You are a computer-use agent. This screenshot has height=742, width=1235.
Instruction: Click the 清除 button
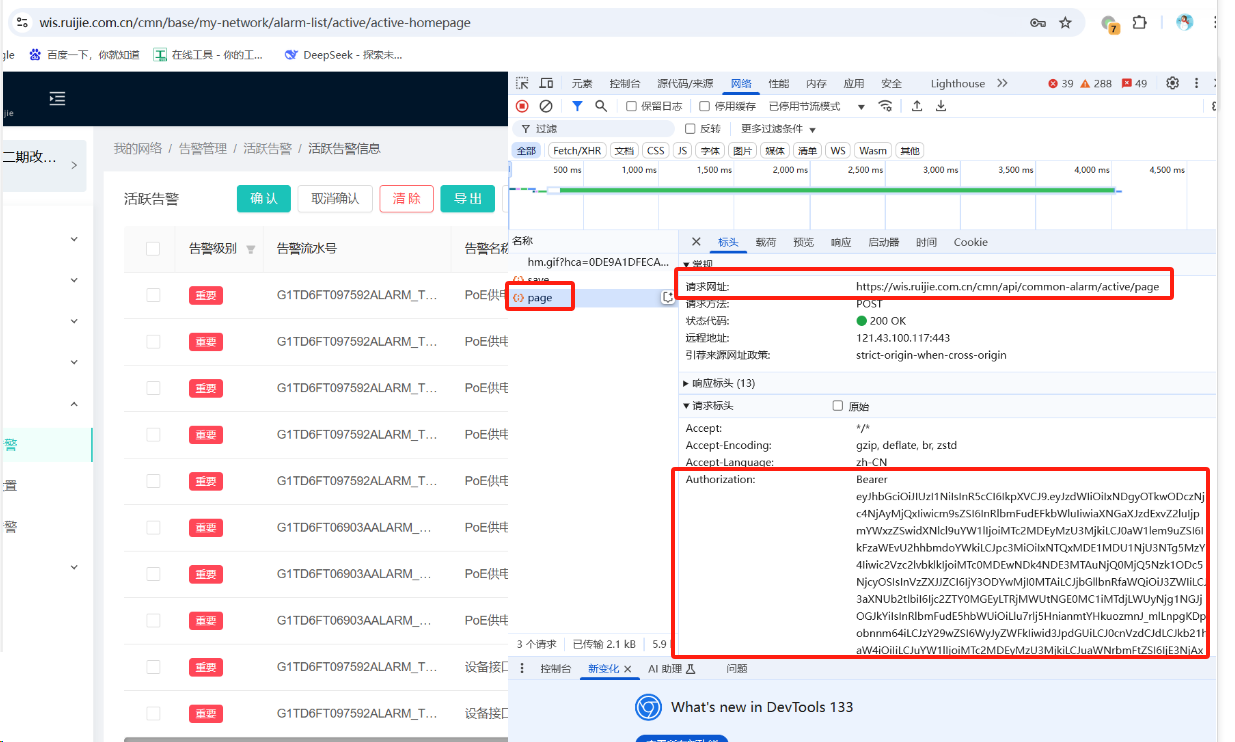pyautogui.click(x=407, y=199)
